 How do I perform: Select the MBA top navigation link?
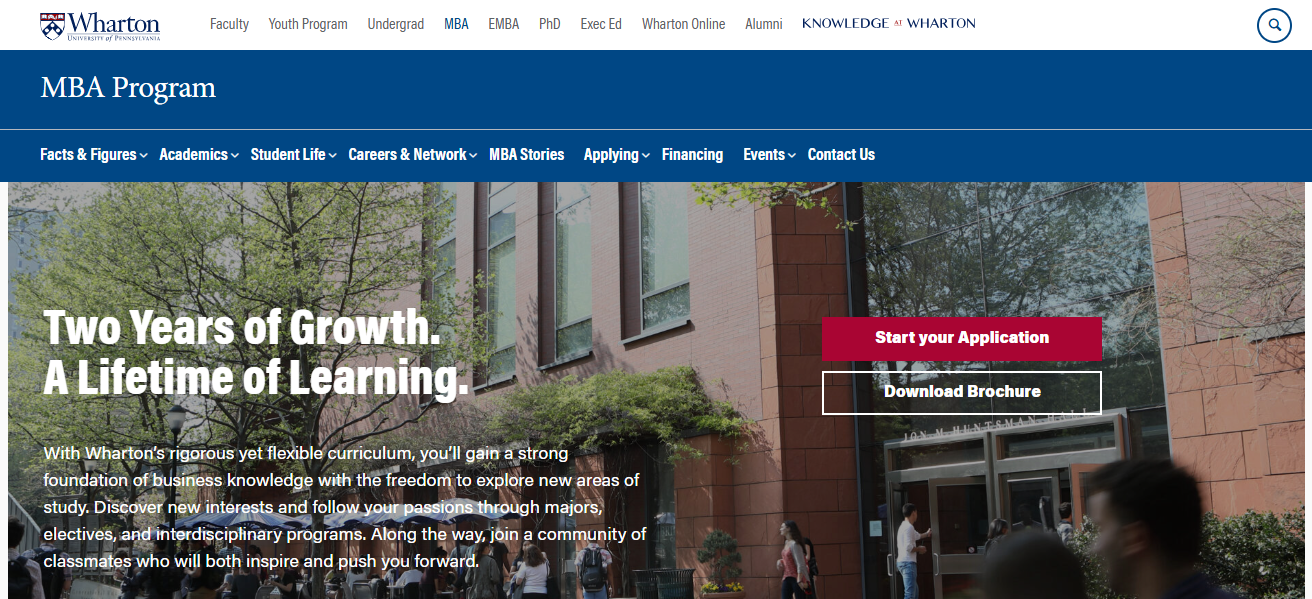point(456,24)
